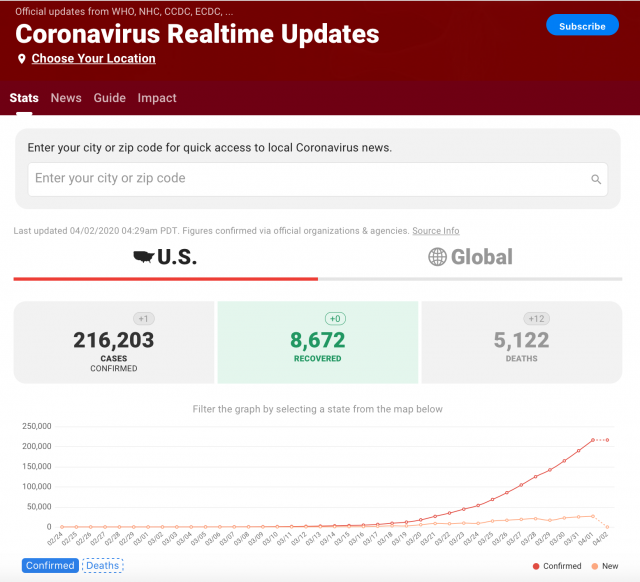Open the Source Info link

[436, 231]
